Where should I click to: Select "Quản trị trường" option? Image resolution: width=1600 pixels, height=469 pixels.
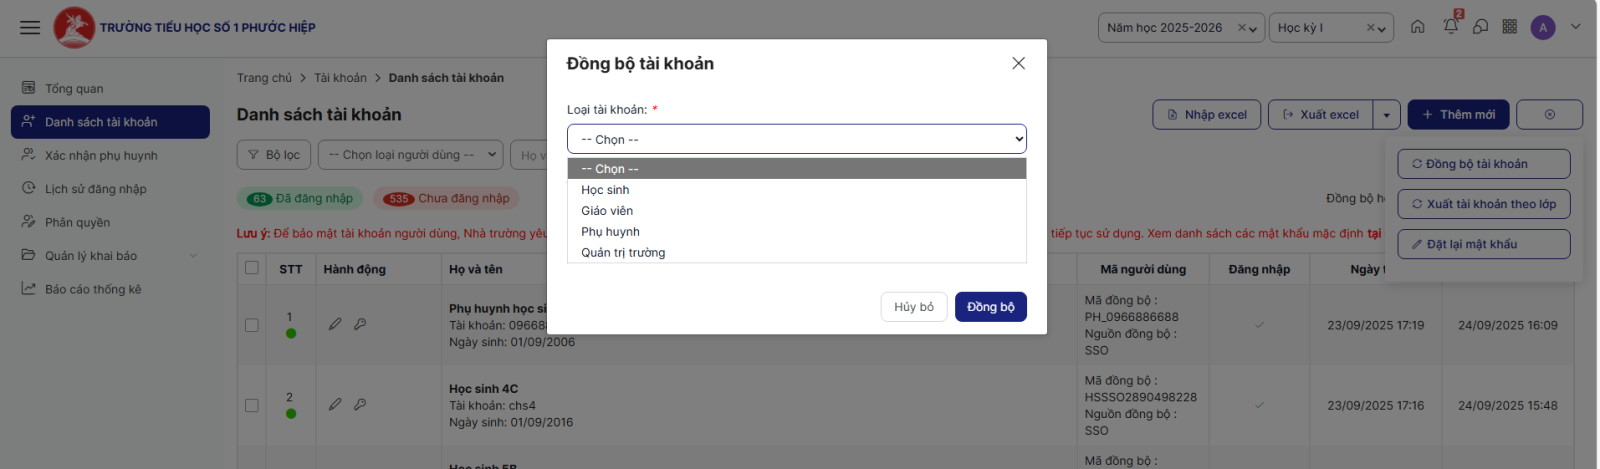623,253
